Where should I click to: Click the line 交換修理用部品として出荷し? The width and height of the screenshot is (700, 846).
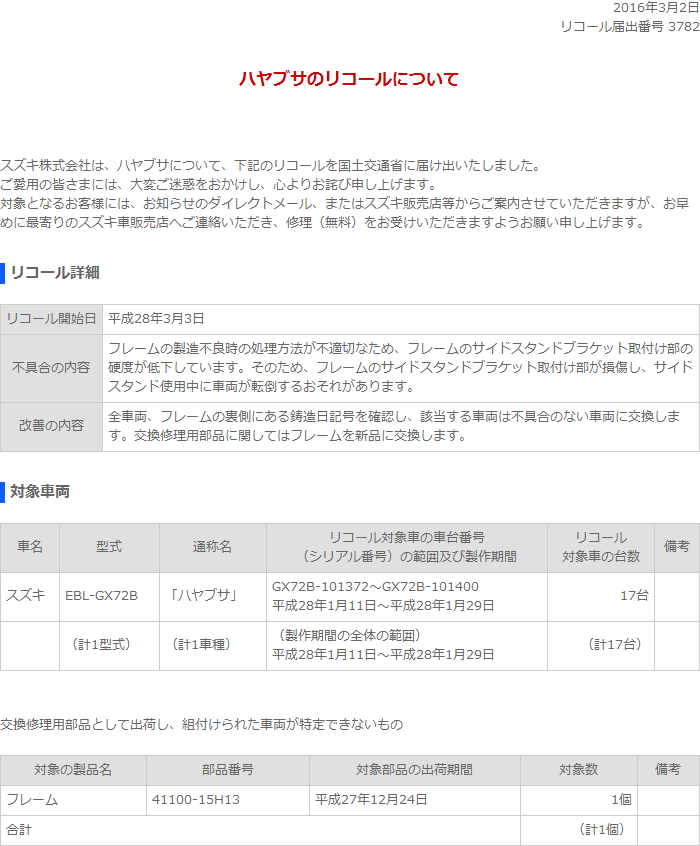tap(201, 725)
